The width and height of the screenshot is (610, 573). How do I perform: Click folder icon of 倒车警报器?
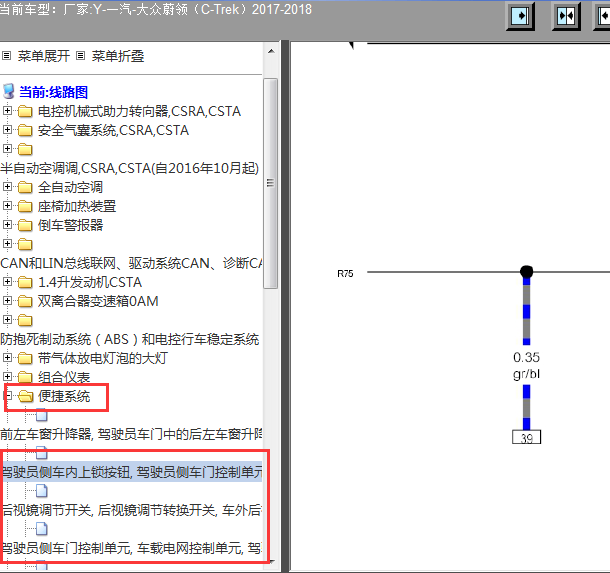click(x=25, y=225)
